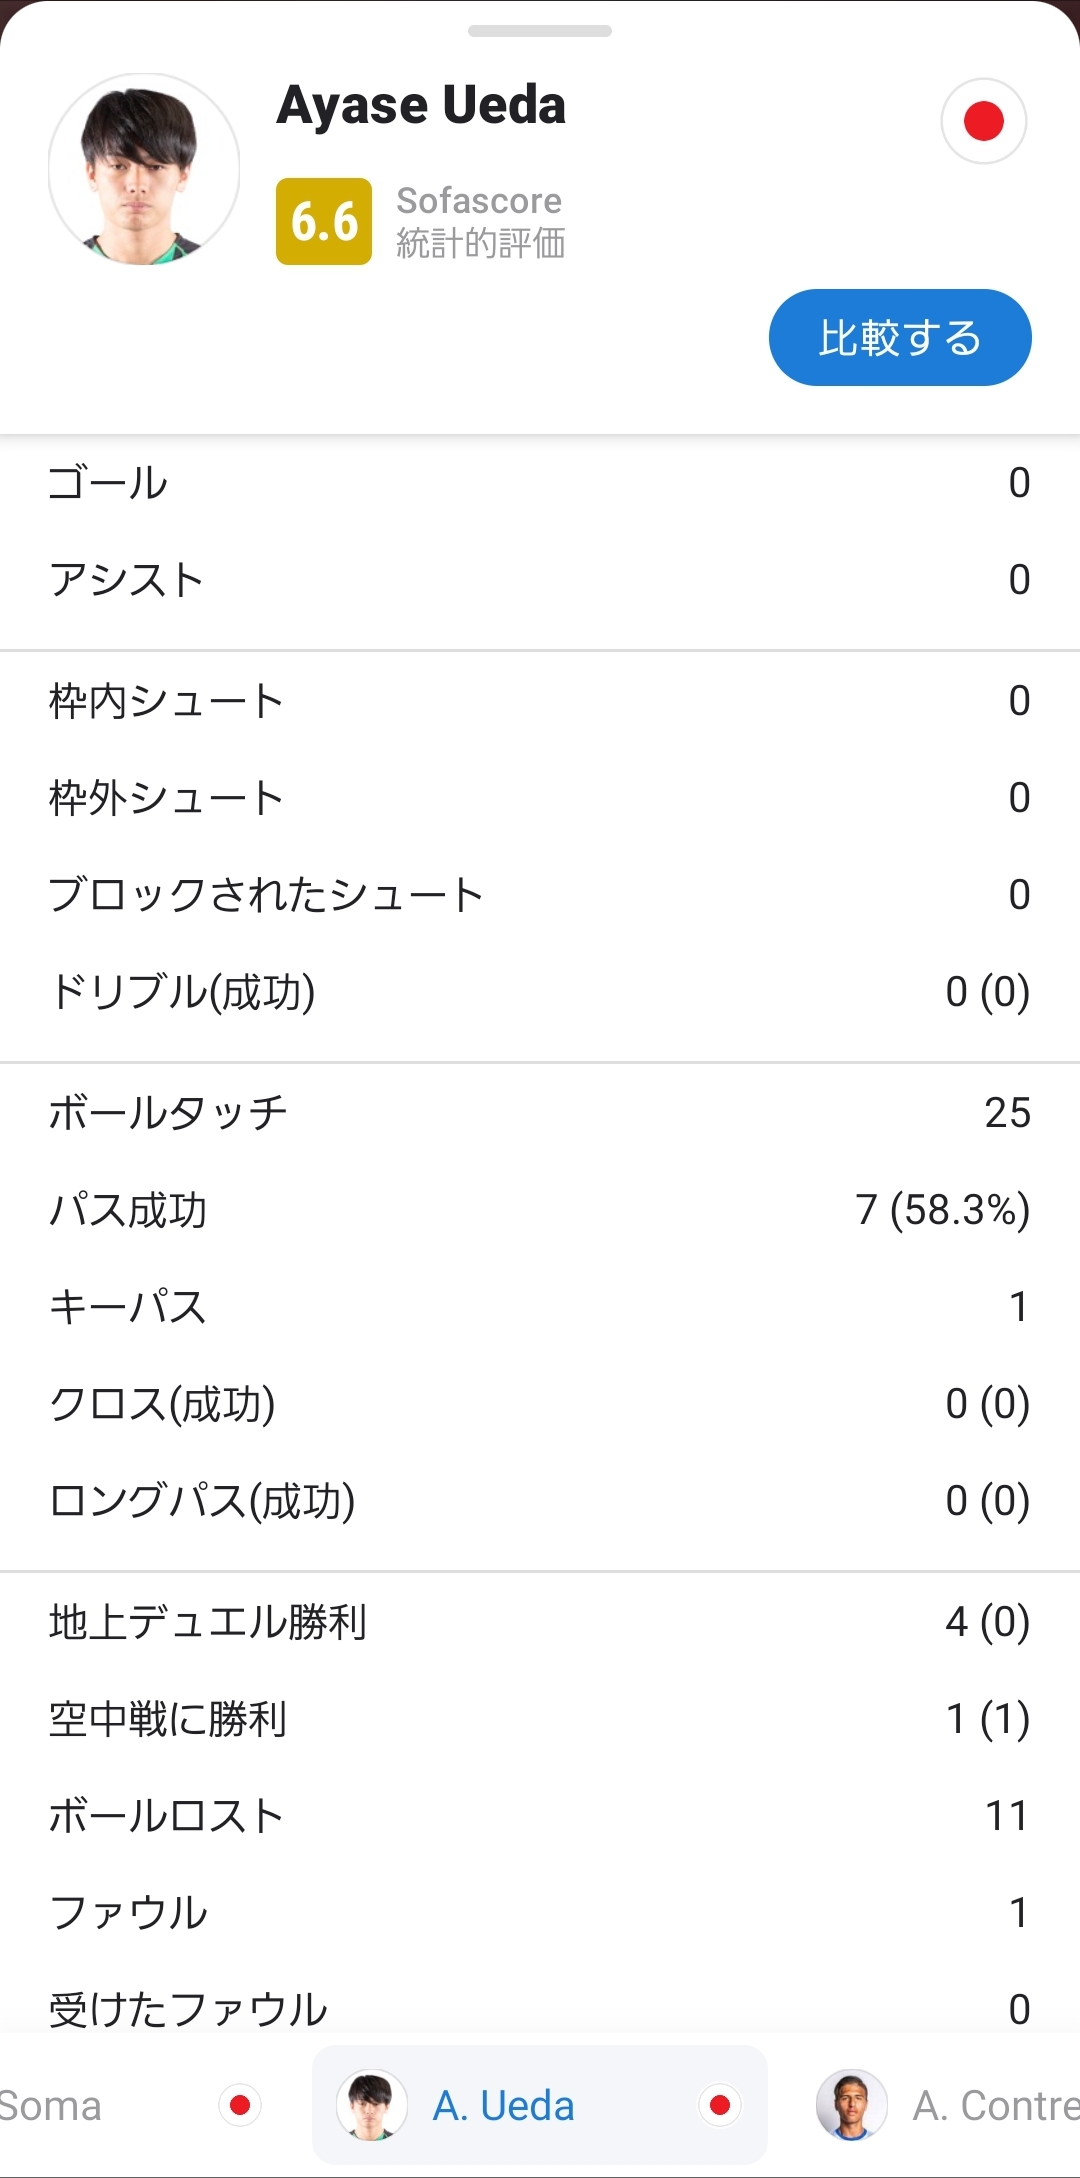Click the Ayase Ueda name heading
This screenshot has width=1080, height=2178.
[x=421, y=105]
